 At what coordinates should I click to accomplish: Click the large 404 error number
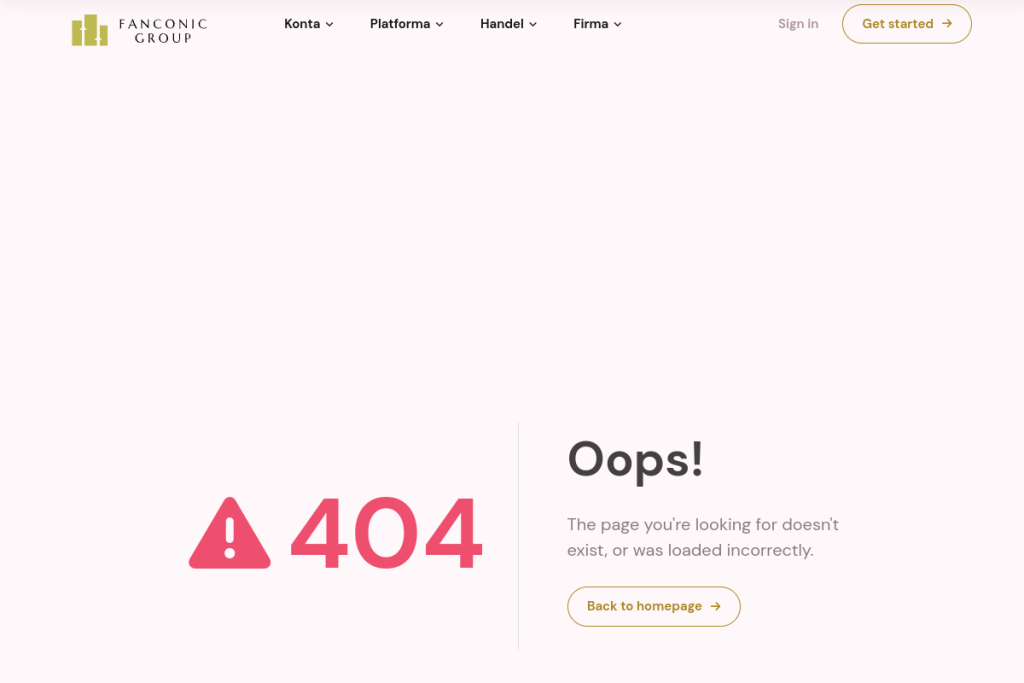pyautogui.click(x=387, y=533)
